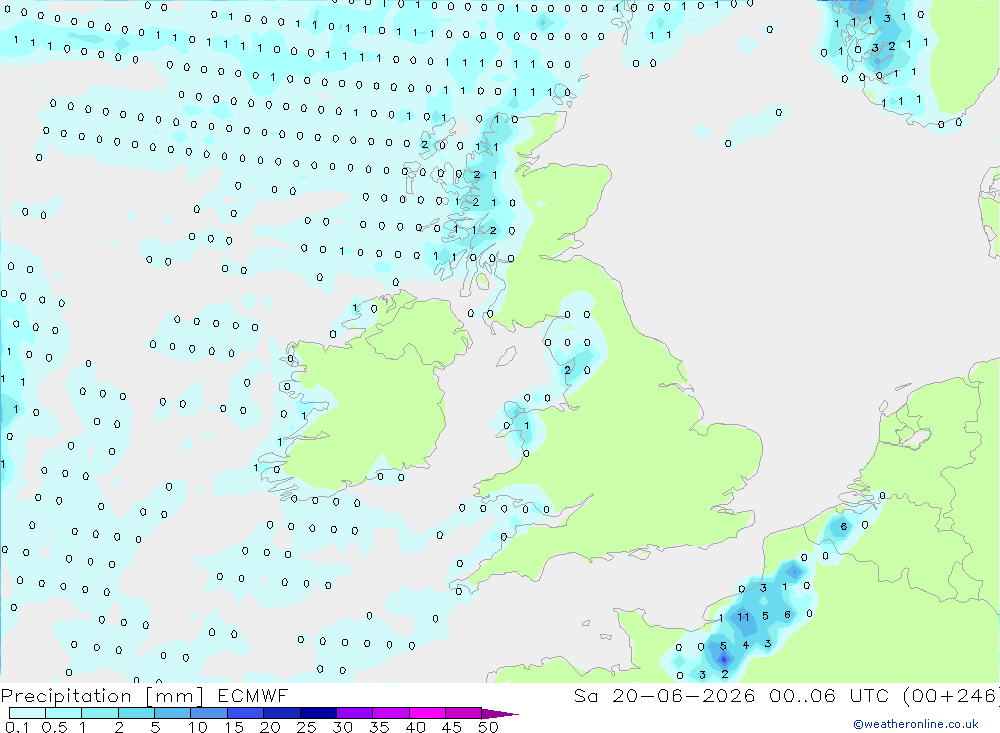Click the above-50 mm arrow tip of legend

point(501,713)
